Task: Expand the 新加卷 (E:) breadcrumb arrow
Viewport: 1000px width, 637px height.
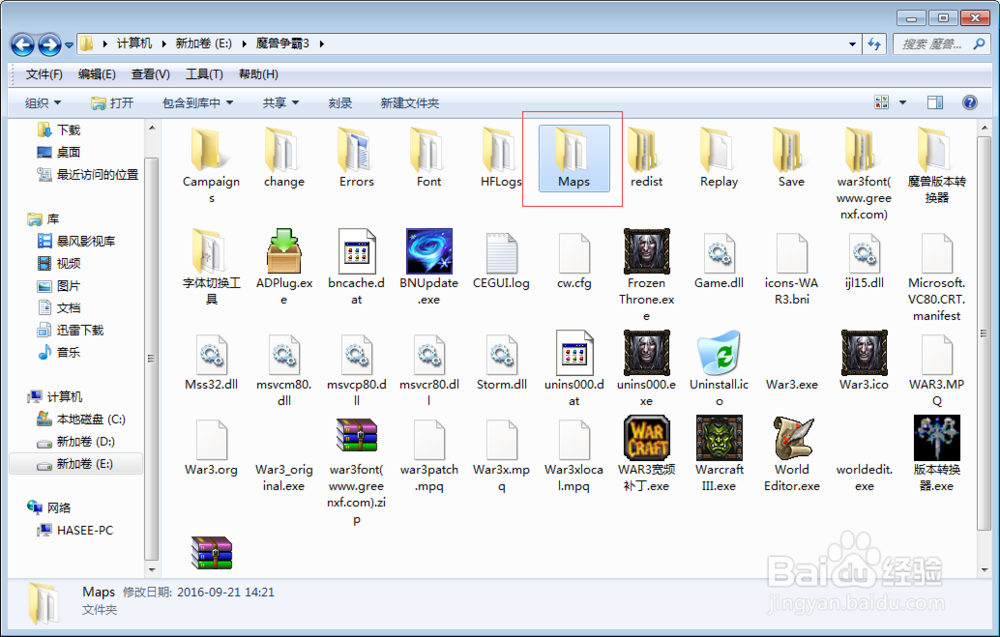Action: click(244, 44)
